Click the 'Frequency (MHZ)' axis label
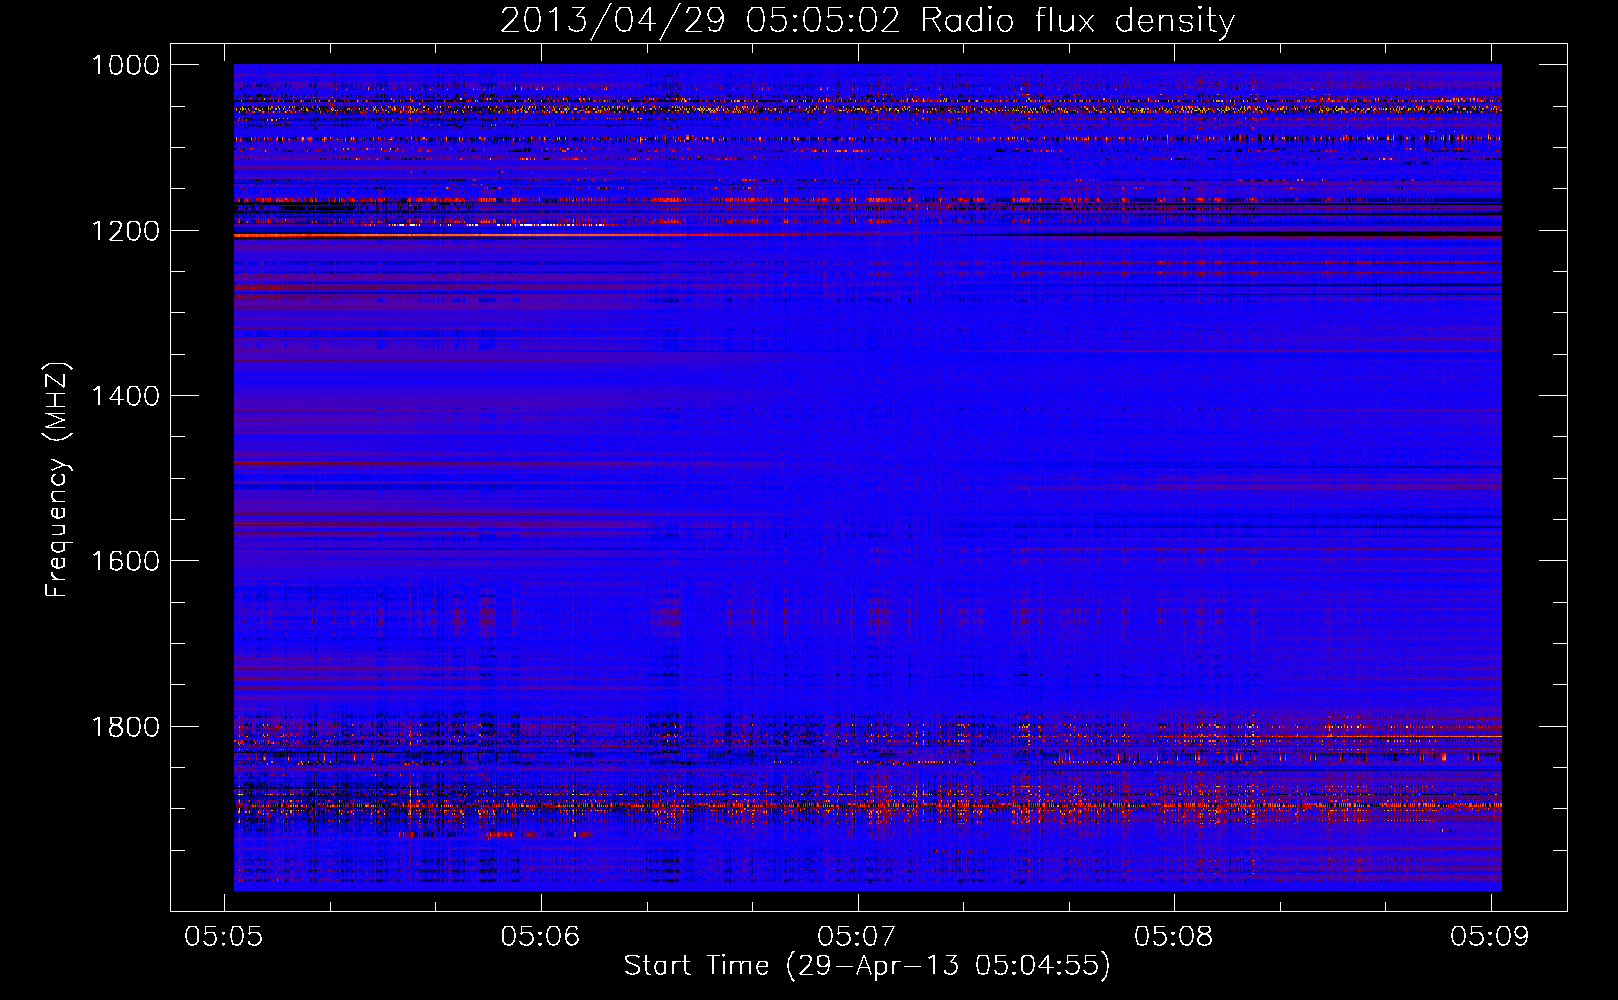The image size is (1618, 1000). click(58, 481)
